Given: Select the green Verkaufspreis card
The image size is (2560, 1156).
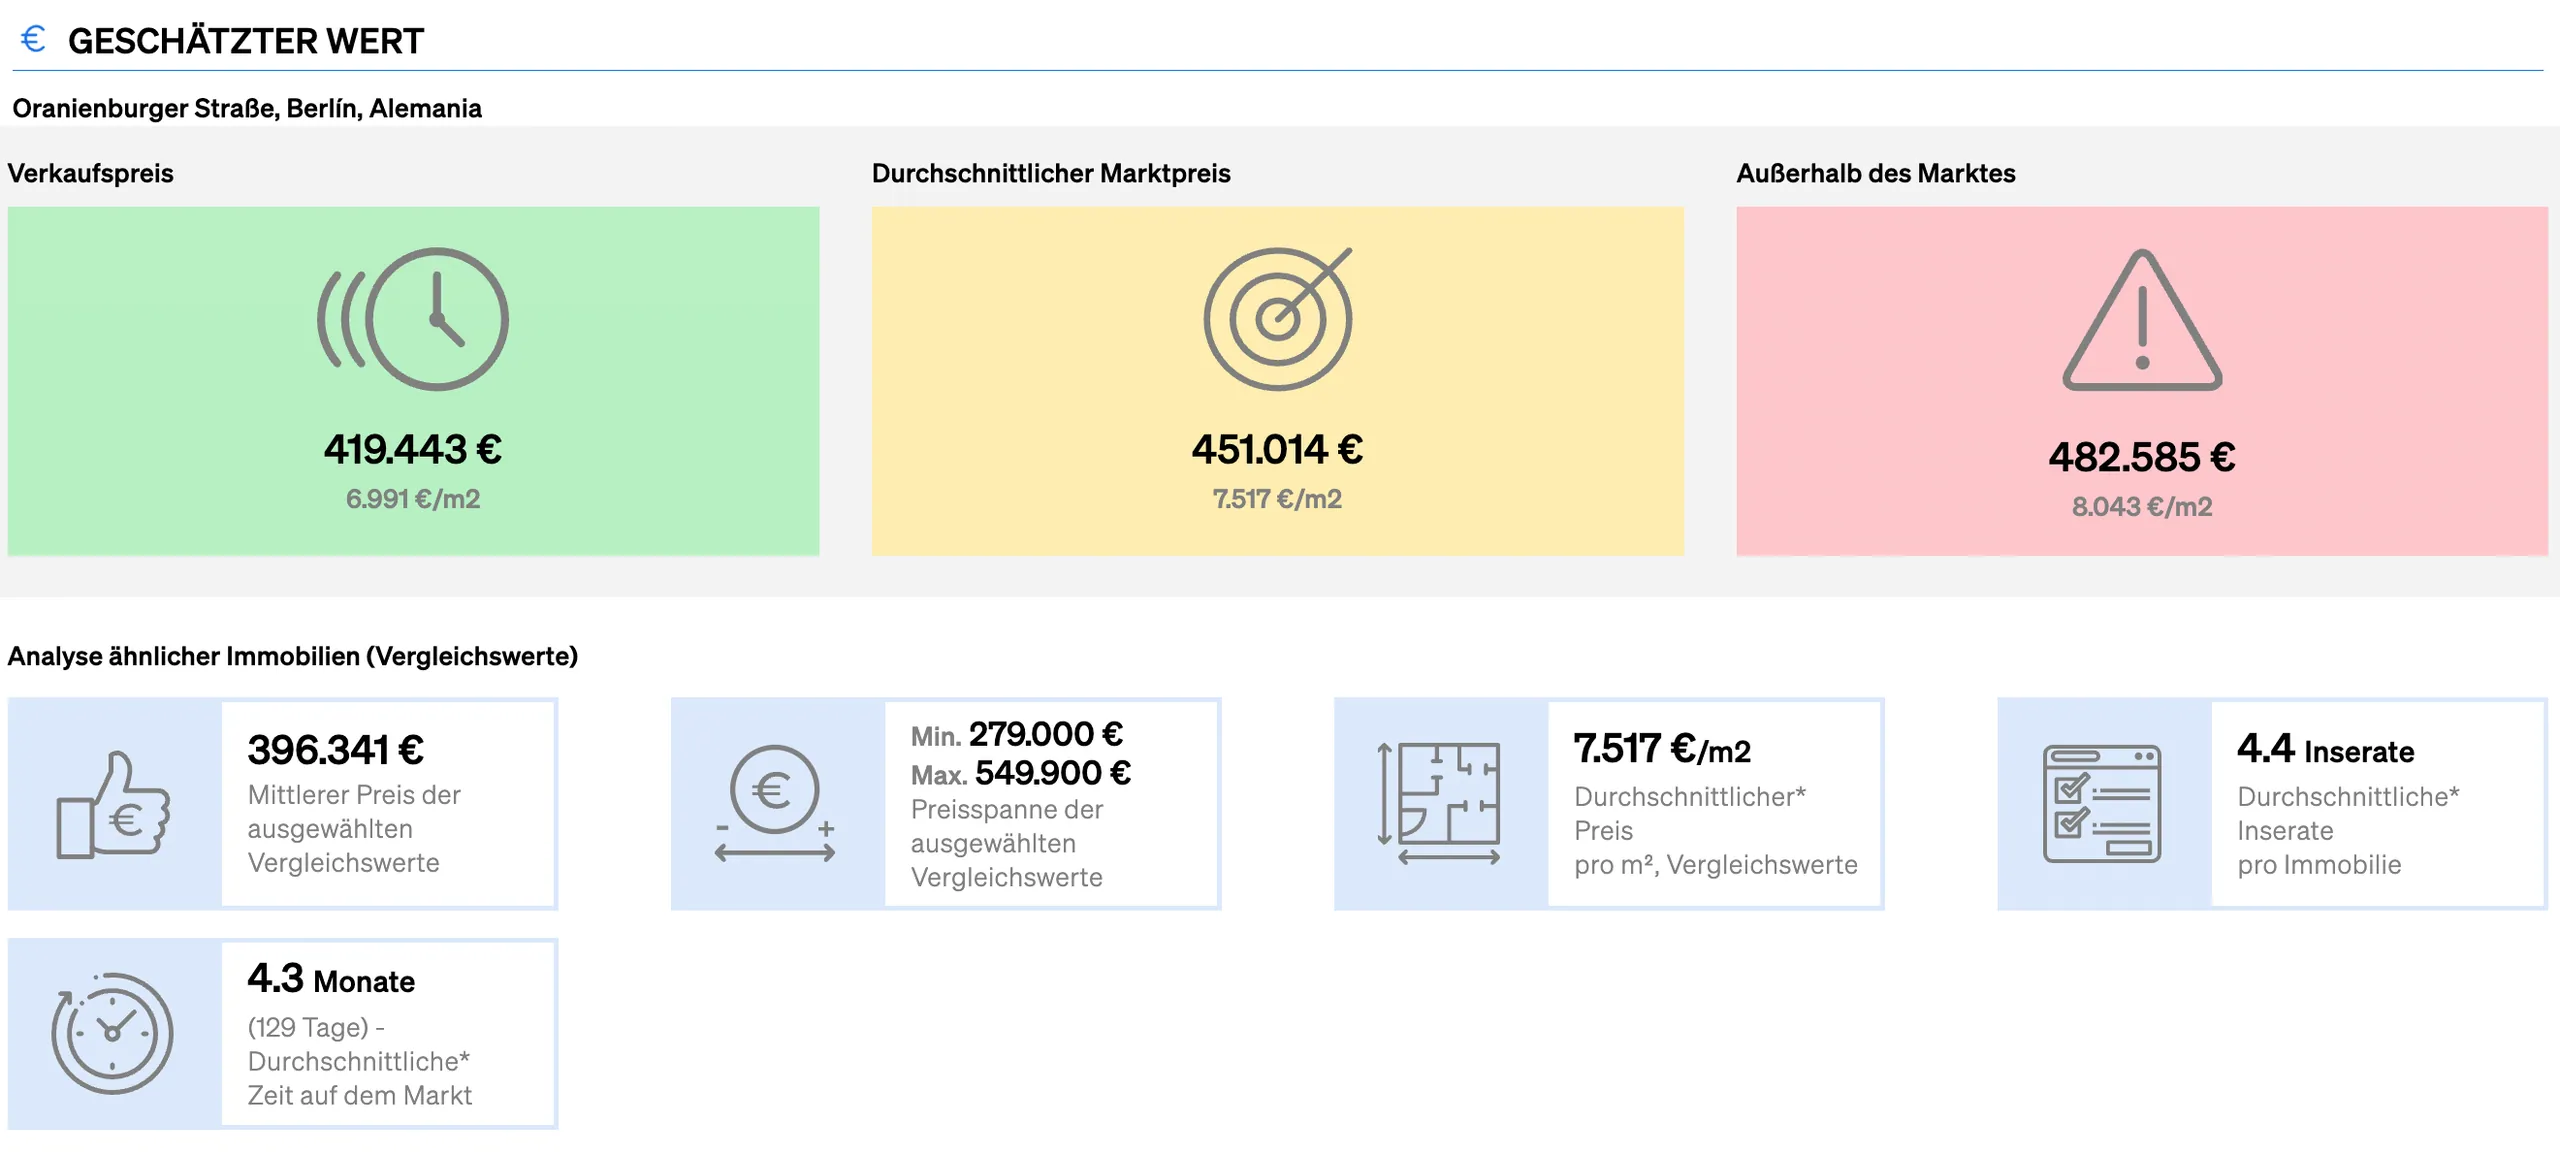Looking at the screenshot, I should pos(413,381).
